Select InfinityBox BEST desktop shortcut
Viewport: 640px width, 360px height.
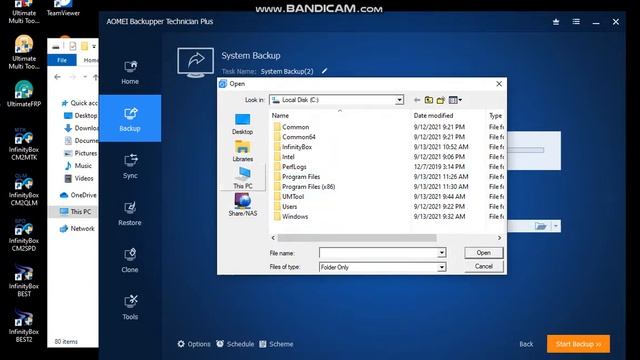pyautogui.click(x=24, y=280)
